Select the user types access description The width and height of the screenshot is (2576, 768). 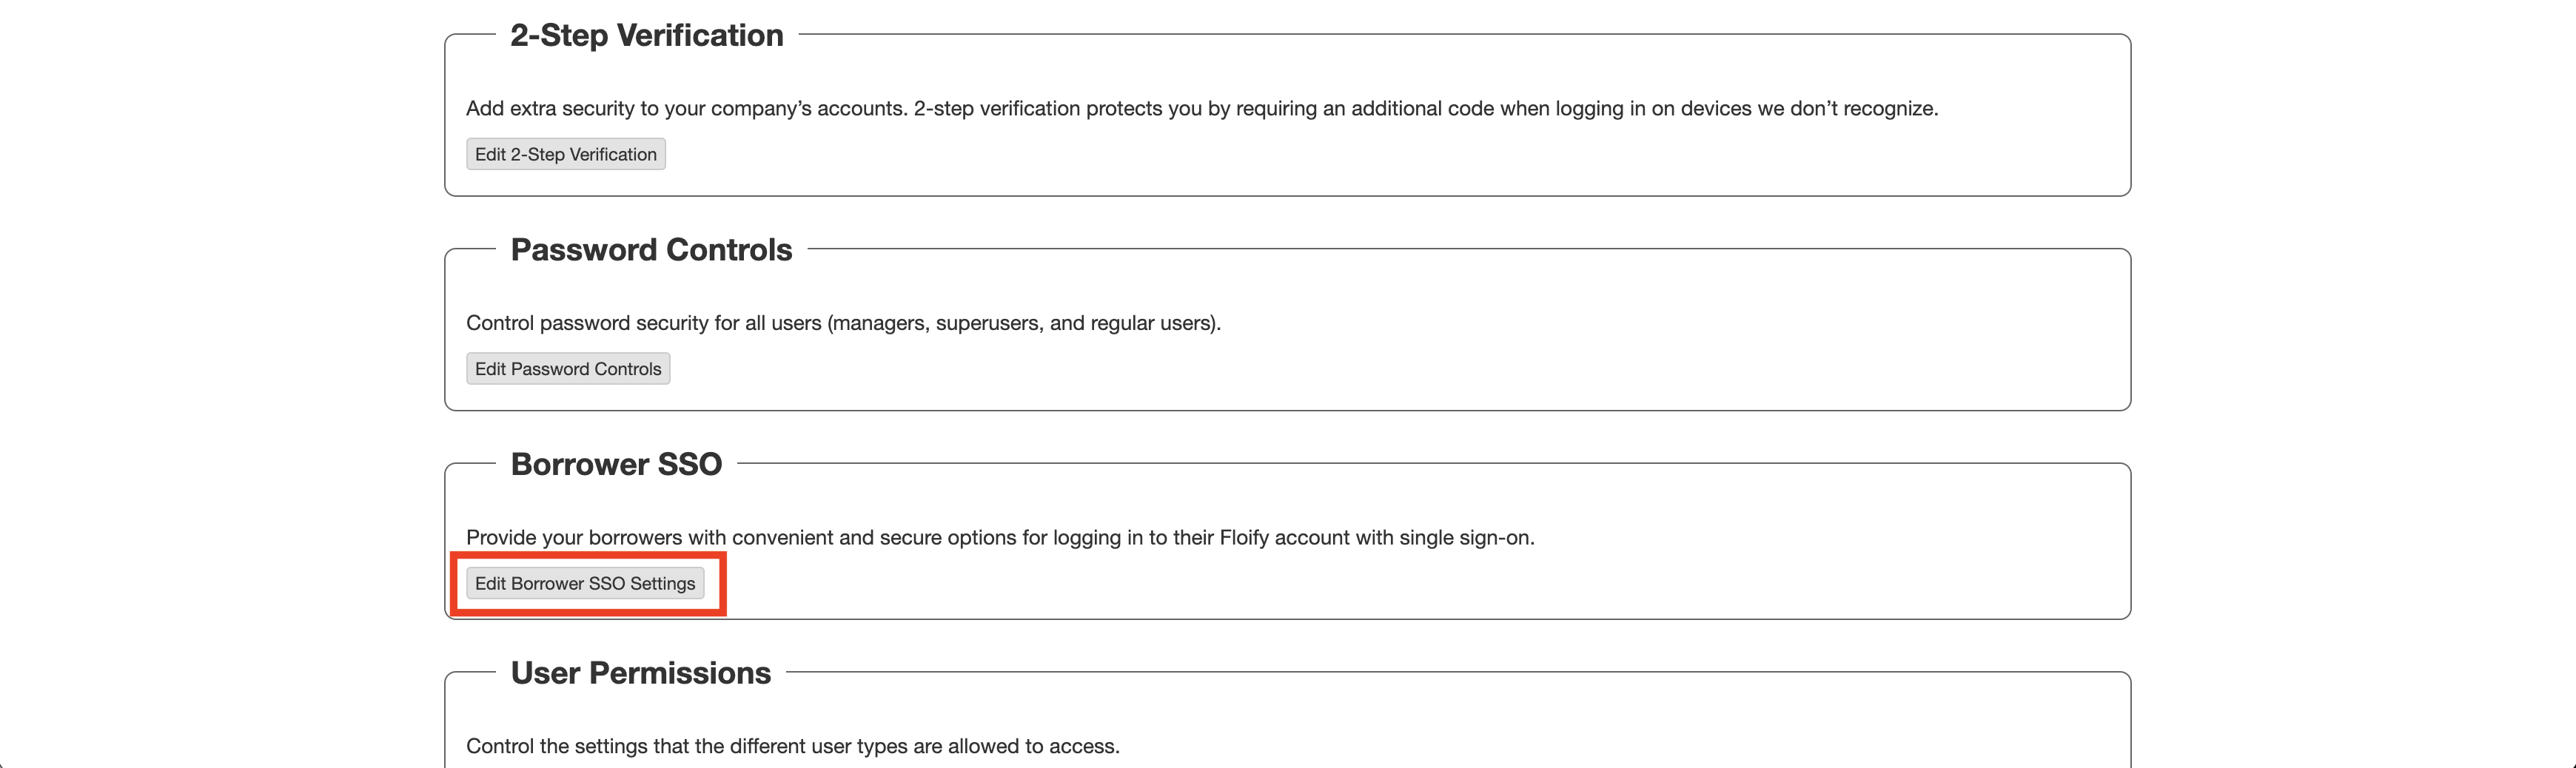(x=793, y=745)
